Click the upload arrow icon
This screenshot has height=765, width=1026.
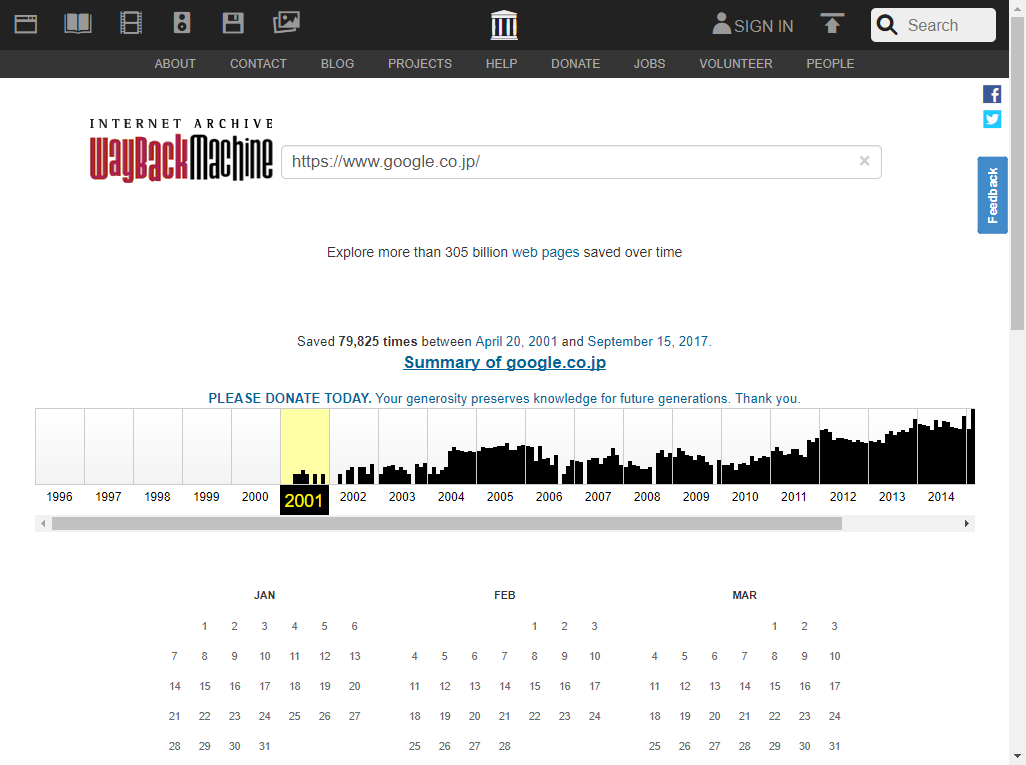point(832,23)
